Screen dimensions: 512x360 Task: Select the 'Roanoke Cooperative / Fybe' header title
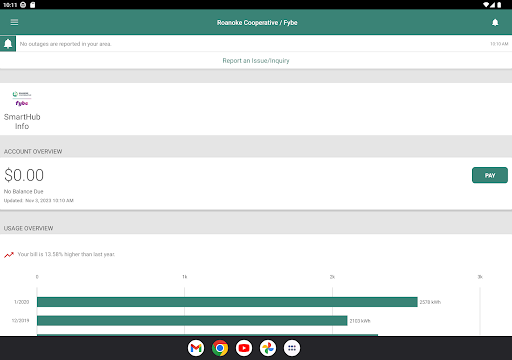[x=257, y=23]
